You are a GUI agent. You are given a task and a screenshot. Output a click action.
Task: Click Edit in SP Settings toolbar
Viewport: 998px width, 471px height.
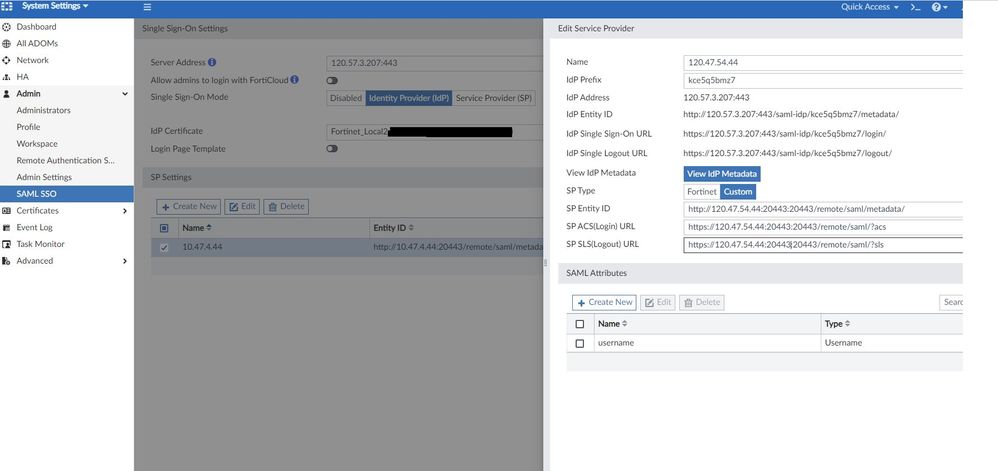coord(242,206)
